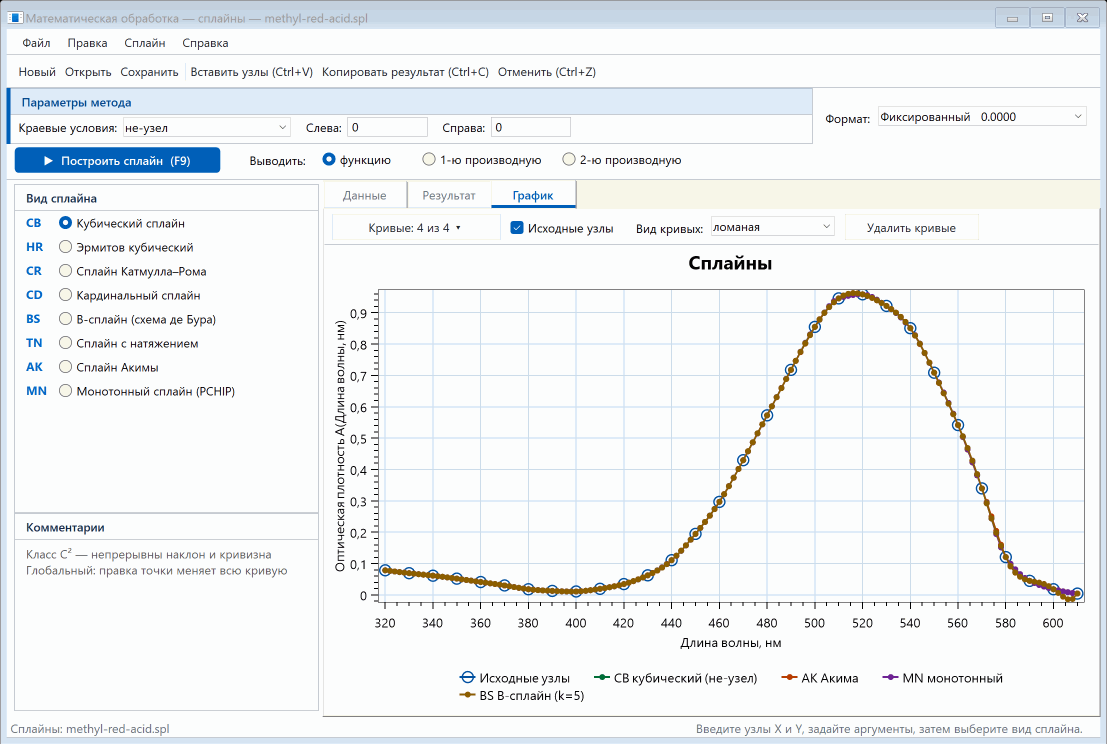
Task: Click the Слева boundary value field
Action: point(388,128)
